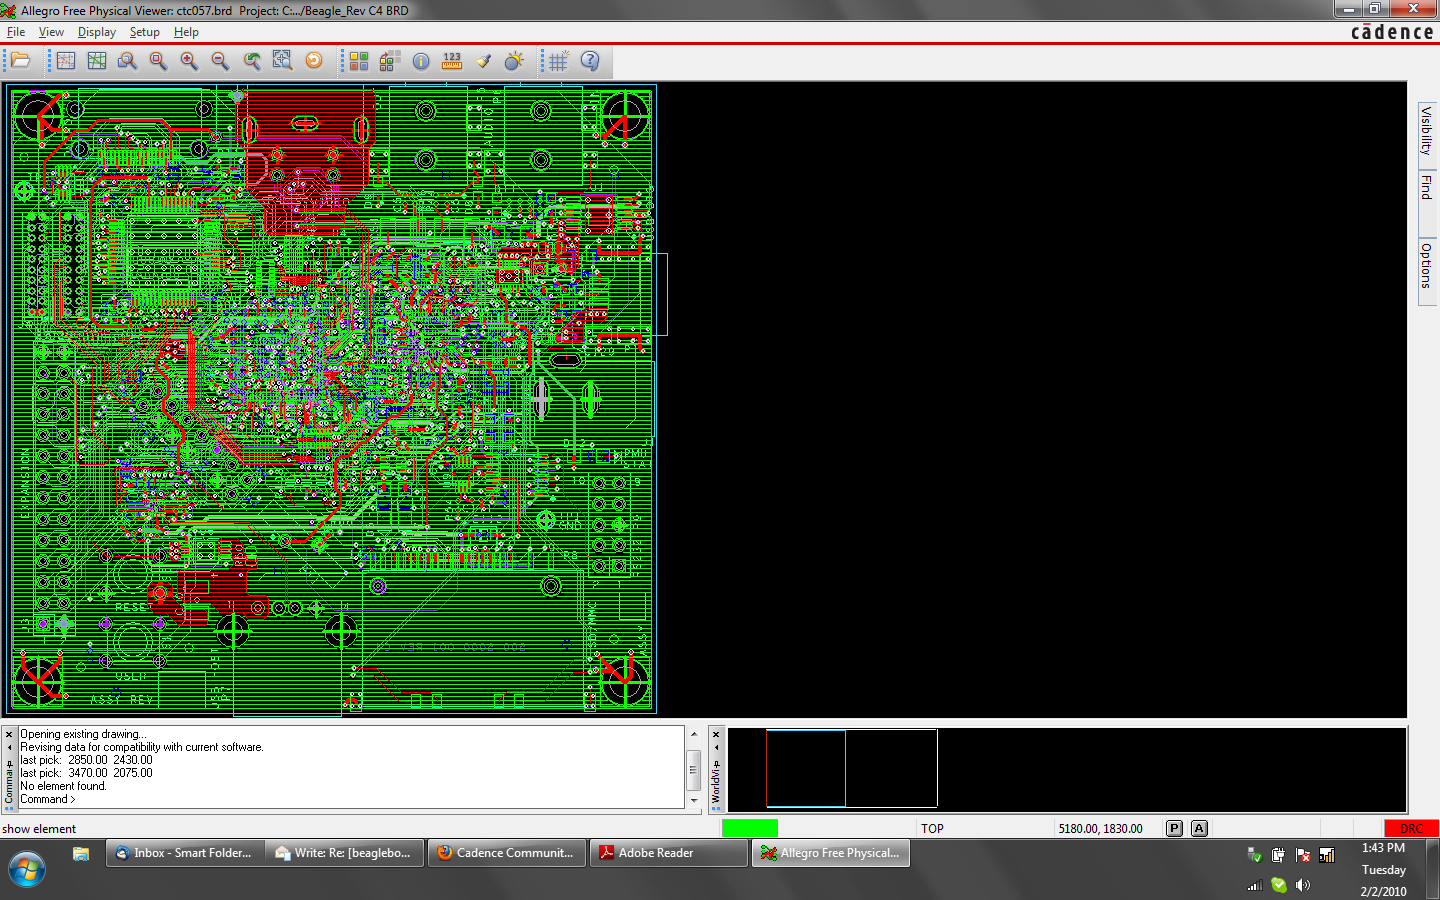The image size is (1440, 900).
Task: Click the taskbar clock showing 1:43 PM
Action: point(1383,848)
